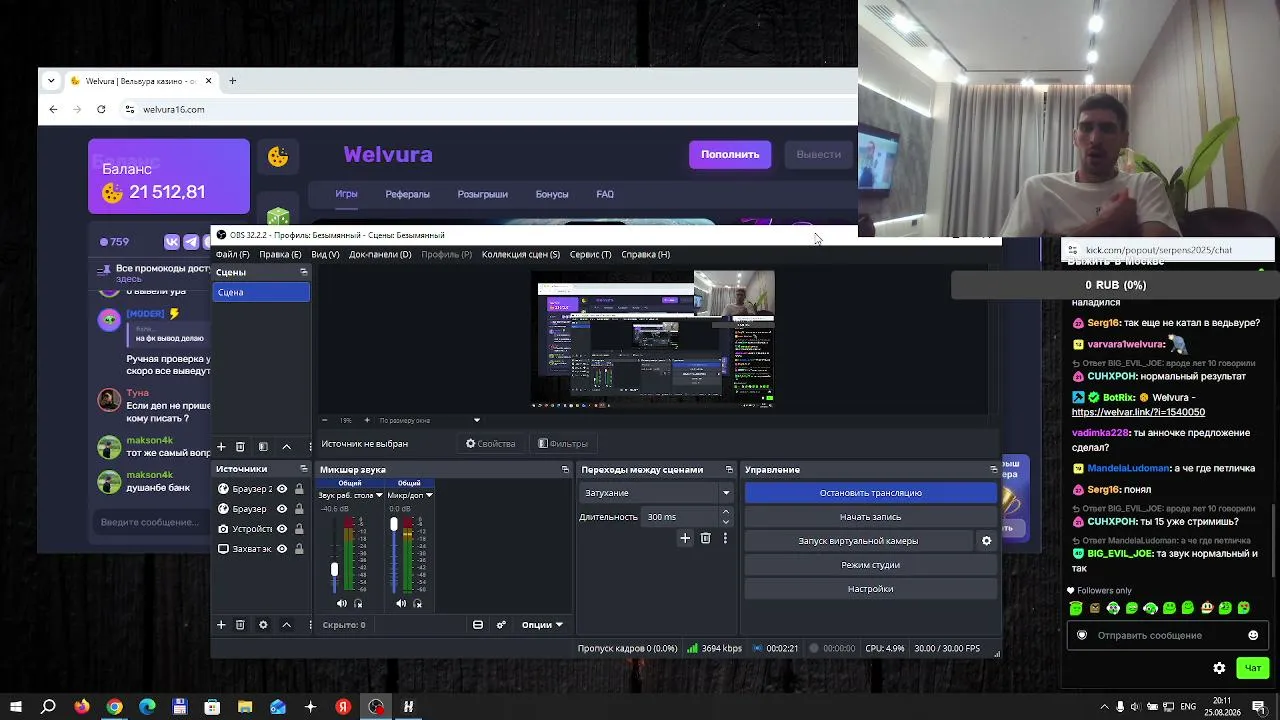
Task: Open the Коллекция сцен (S) menu
Action: pos(521,254)
